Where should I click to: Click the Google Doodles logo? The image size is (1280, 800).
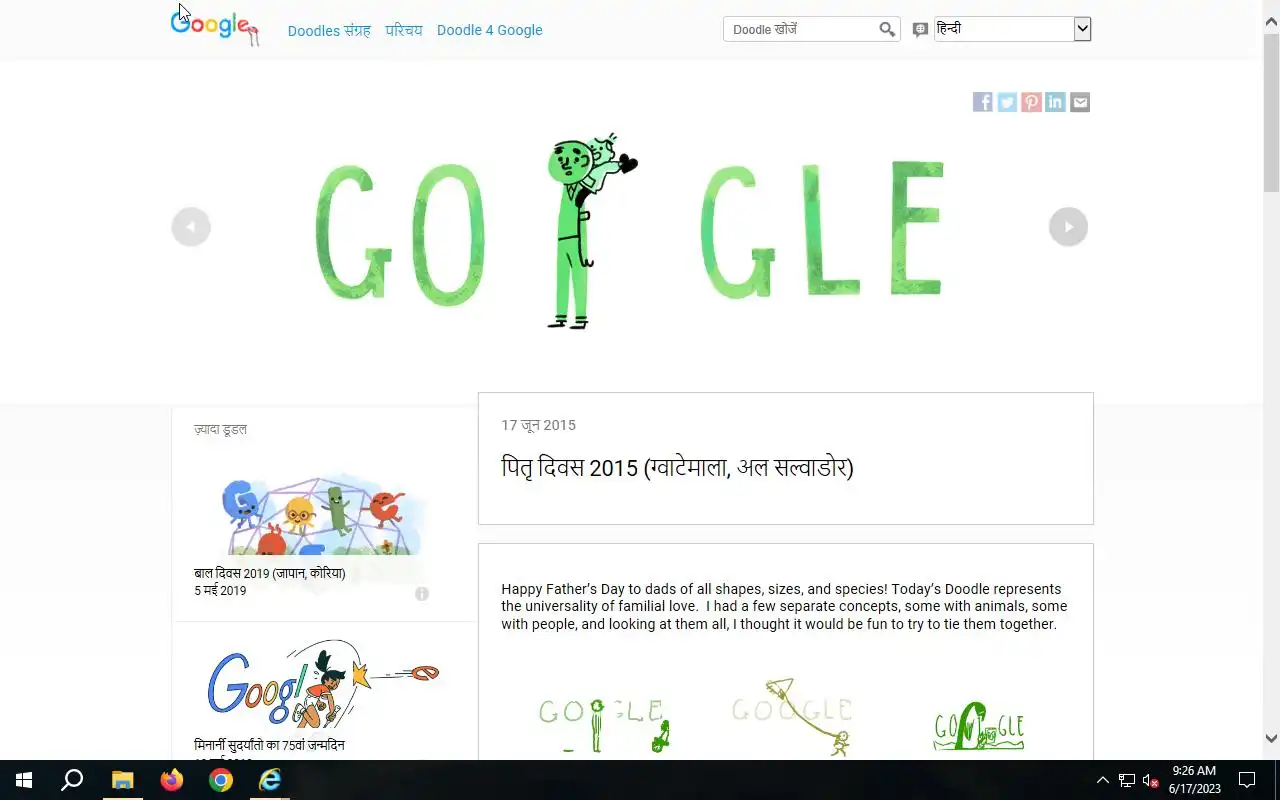[x=215, y=27]
